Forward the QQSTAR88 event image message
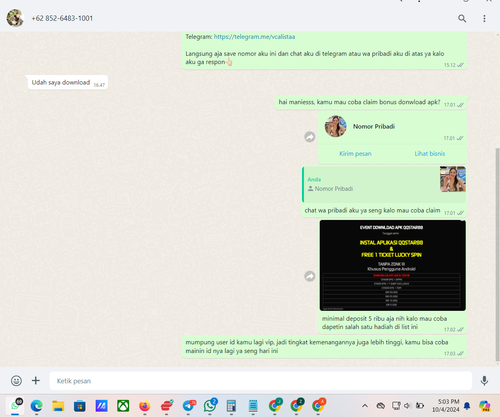 coord(310,276)
